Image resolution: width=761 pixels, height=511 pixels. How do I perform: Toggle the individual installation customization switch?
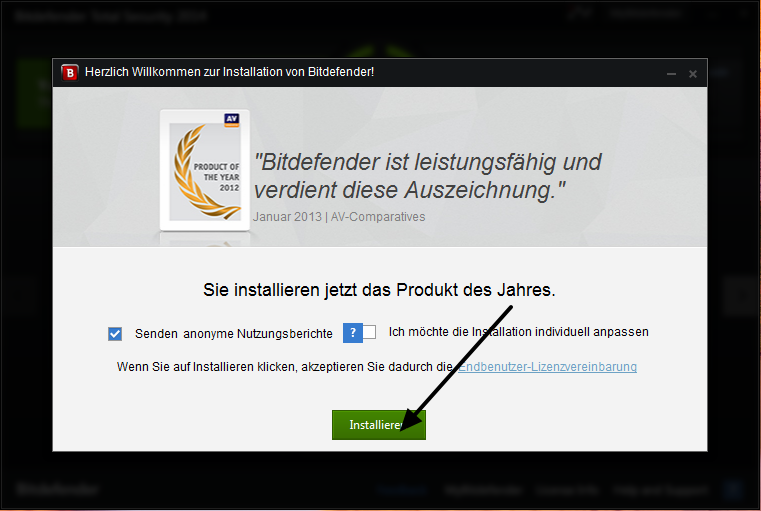369,332
